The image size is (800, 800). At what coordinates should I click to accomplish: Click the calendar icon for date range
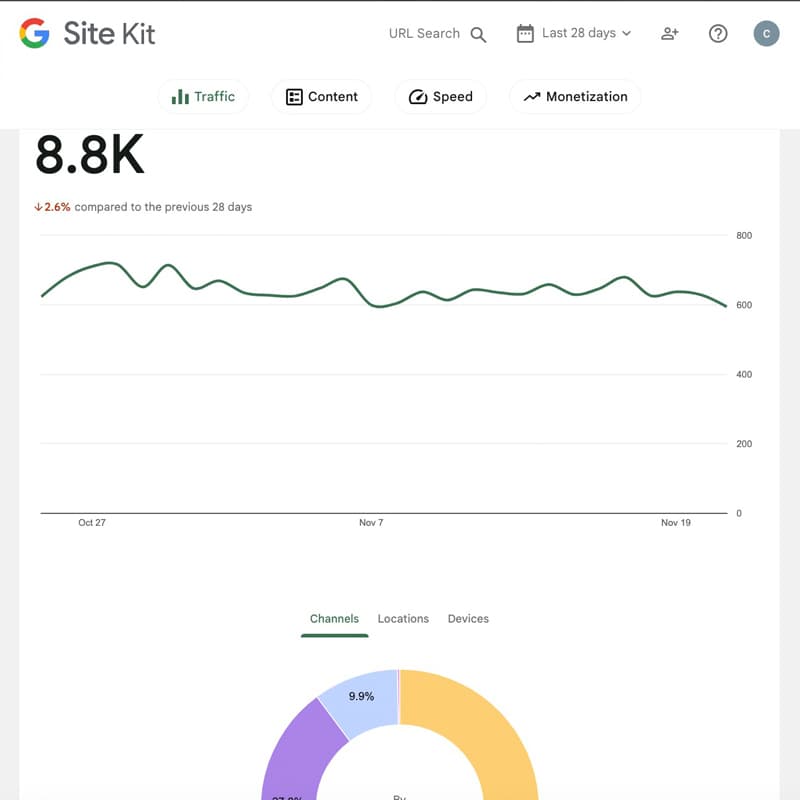click(525, 33)
